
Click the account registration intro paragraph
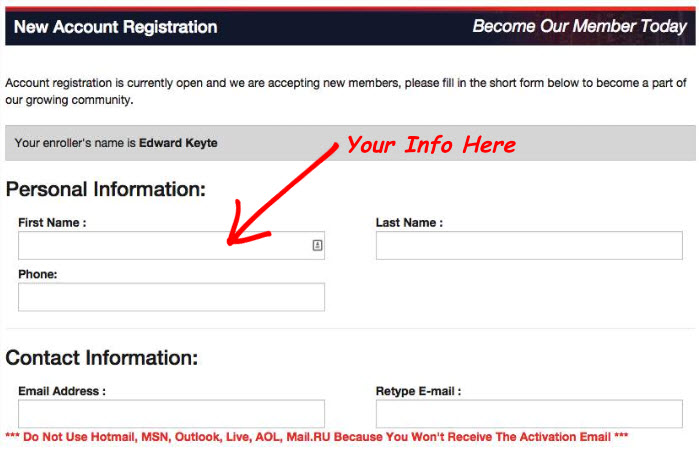click(x=345, y=91)
